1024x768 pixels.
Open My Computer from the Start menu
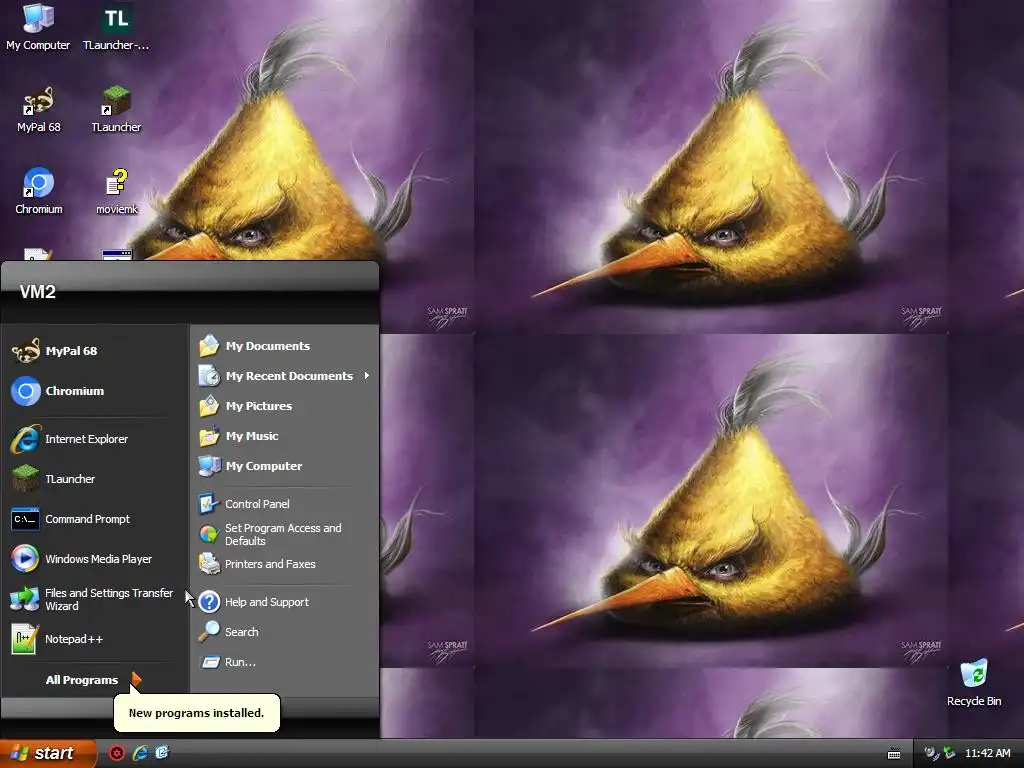click(285, 466)
